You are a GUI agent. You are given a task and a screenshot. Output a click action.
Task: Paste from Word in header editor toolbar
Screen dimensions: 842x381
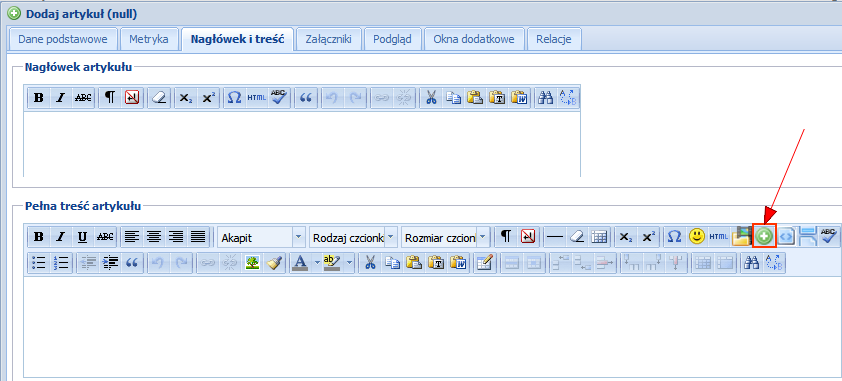pyautogui.click(x=519, y=98)
